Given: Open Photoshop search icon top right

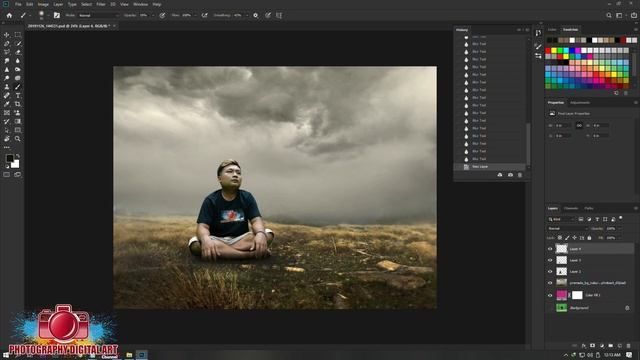Looking at the screenshot, I should 609,16.
